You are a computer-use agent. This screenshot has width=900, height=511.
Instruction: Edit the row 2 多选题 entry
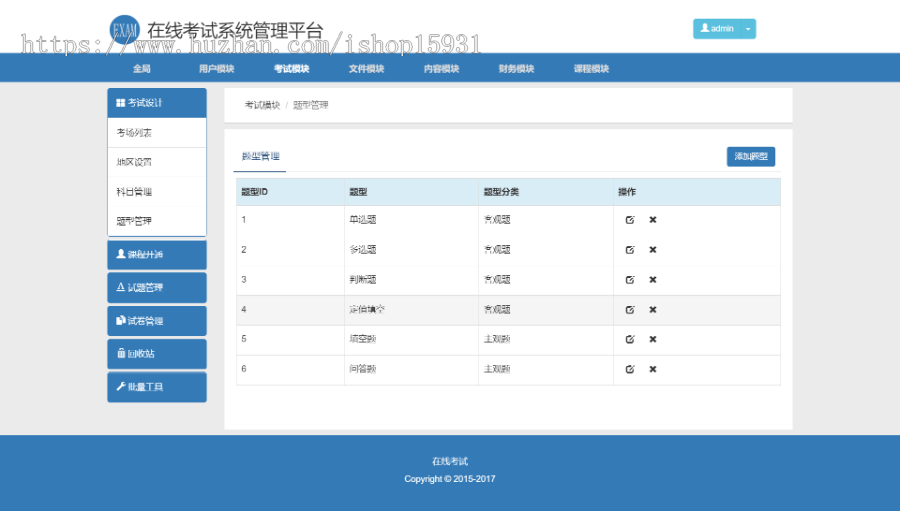630,250
